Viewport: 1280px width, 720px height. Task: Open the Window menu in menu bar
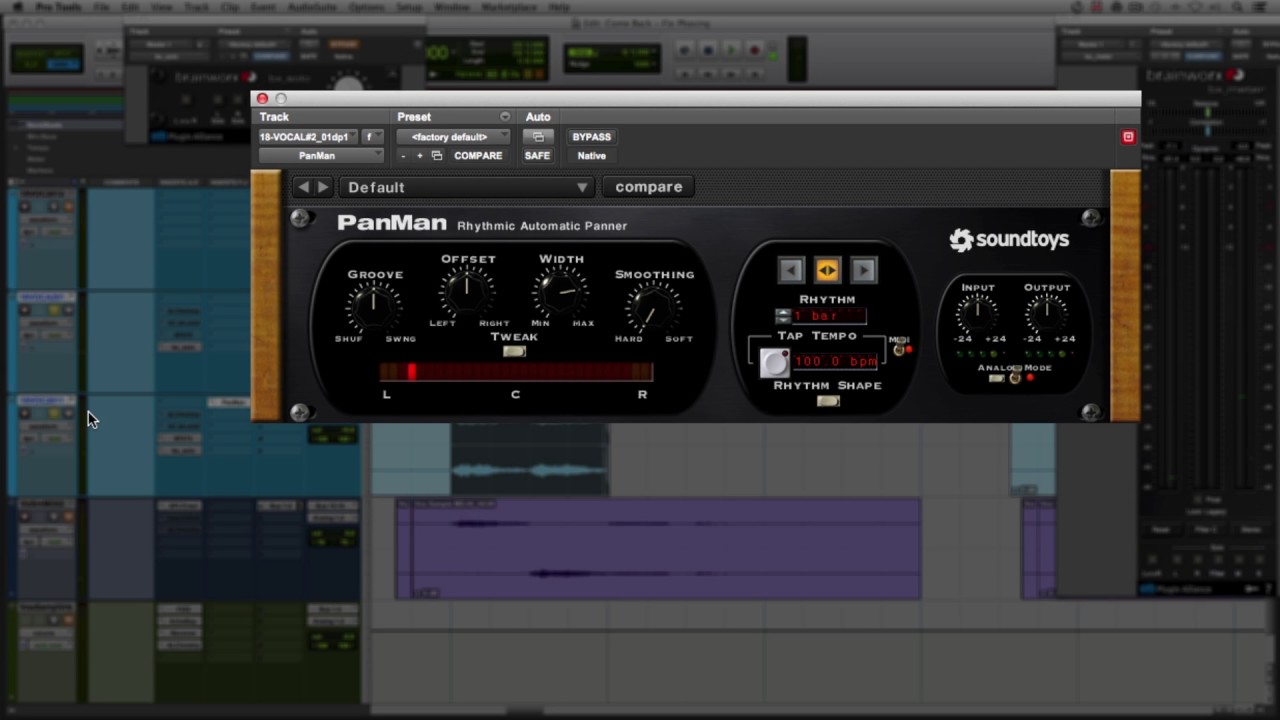point(451,7)
